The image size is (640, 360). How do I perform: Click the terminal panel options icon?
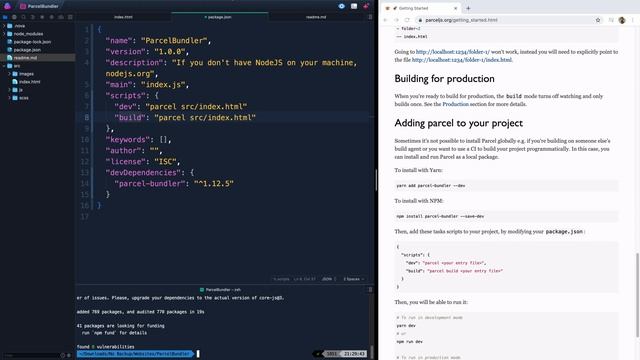click(370, 290)
